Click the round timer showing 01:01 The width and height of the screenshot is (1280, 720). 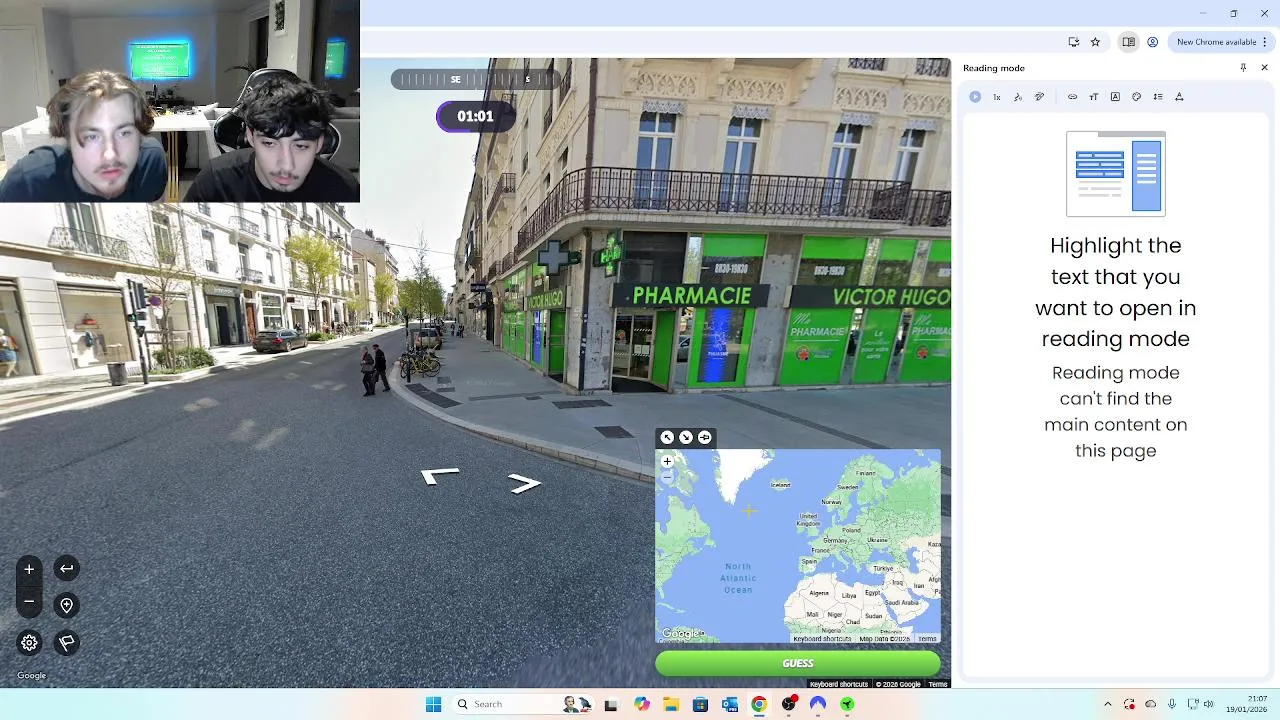click(475, 116)
